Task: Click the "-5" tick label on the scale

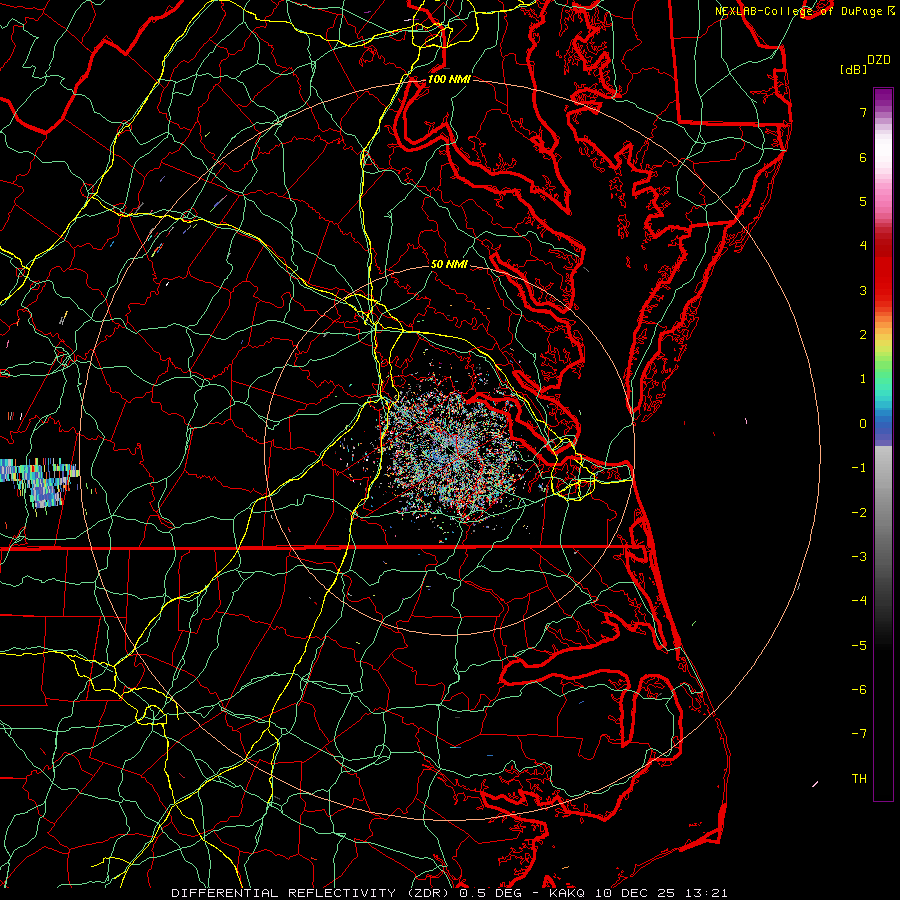Action: pyautogui.click(x=859, y=646)
